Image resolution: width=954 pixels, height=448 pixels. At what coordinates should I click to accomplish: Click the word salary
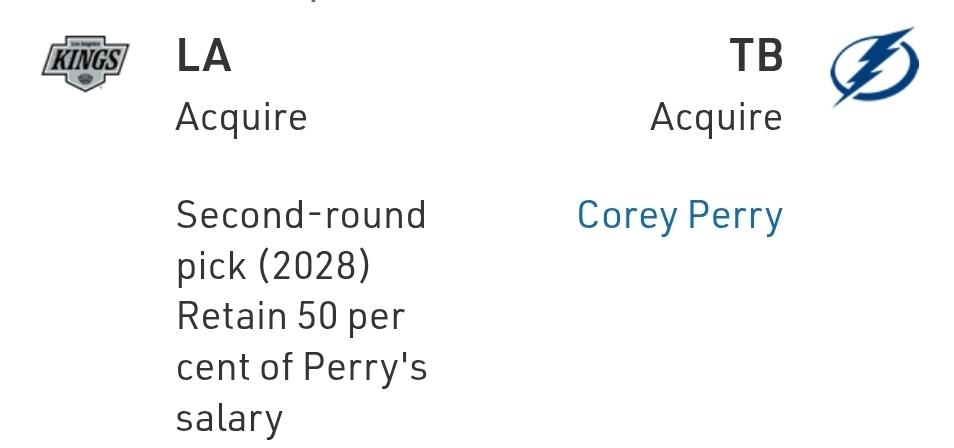229,418
